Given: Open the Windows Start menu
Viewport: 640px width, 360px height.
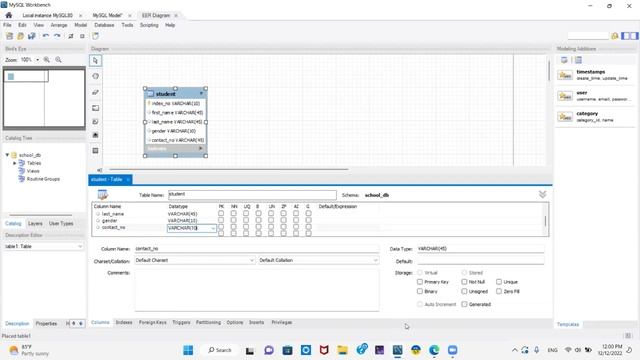Looking at the screenshot, I should [x=188, y=350].
